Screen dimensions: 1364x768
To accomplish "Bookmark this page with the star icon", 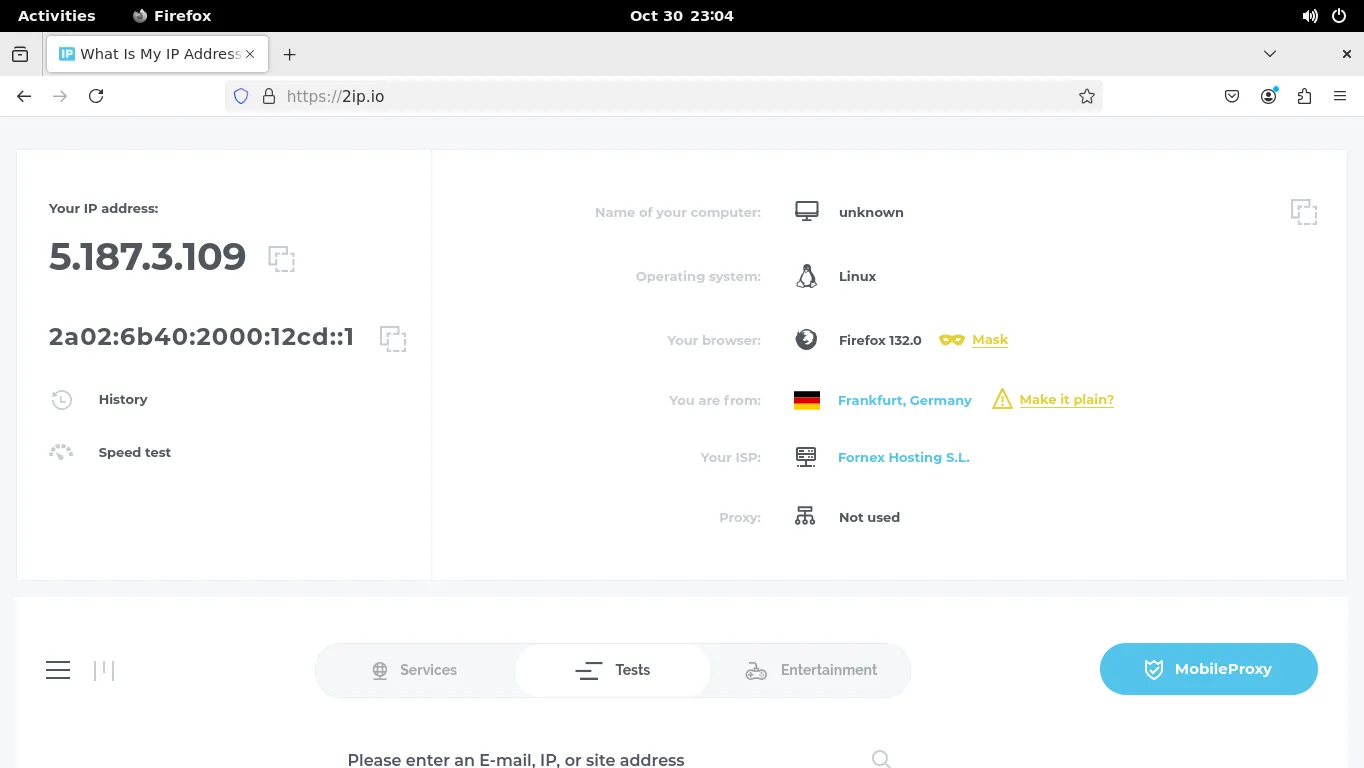I will click(1087, 96).
